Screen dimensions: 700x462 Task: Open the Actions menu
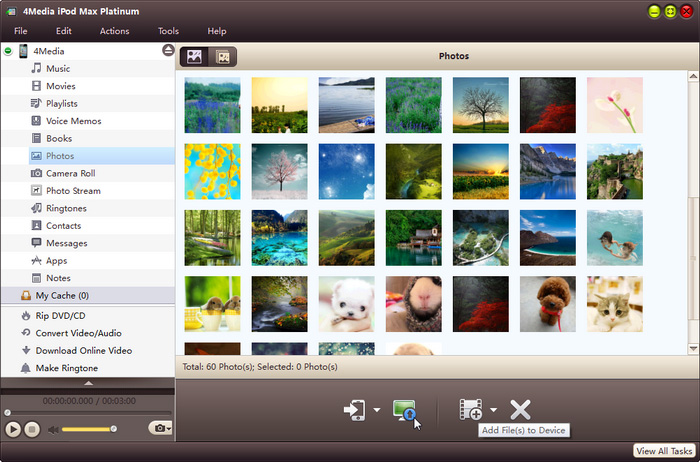coord(114,31)
